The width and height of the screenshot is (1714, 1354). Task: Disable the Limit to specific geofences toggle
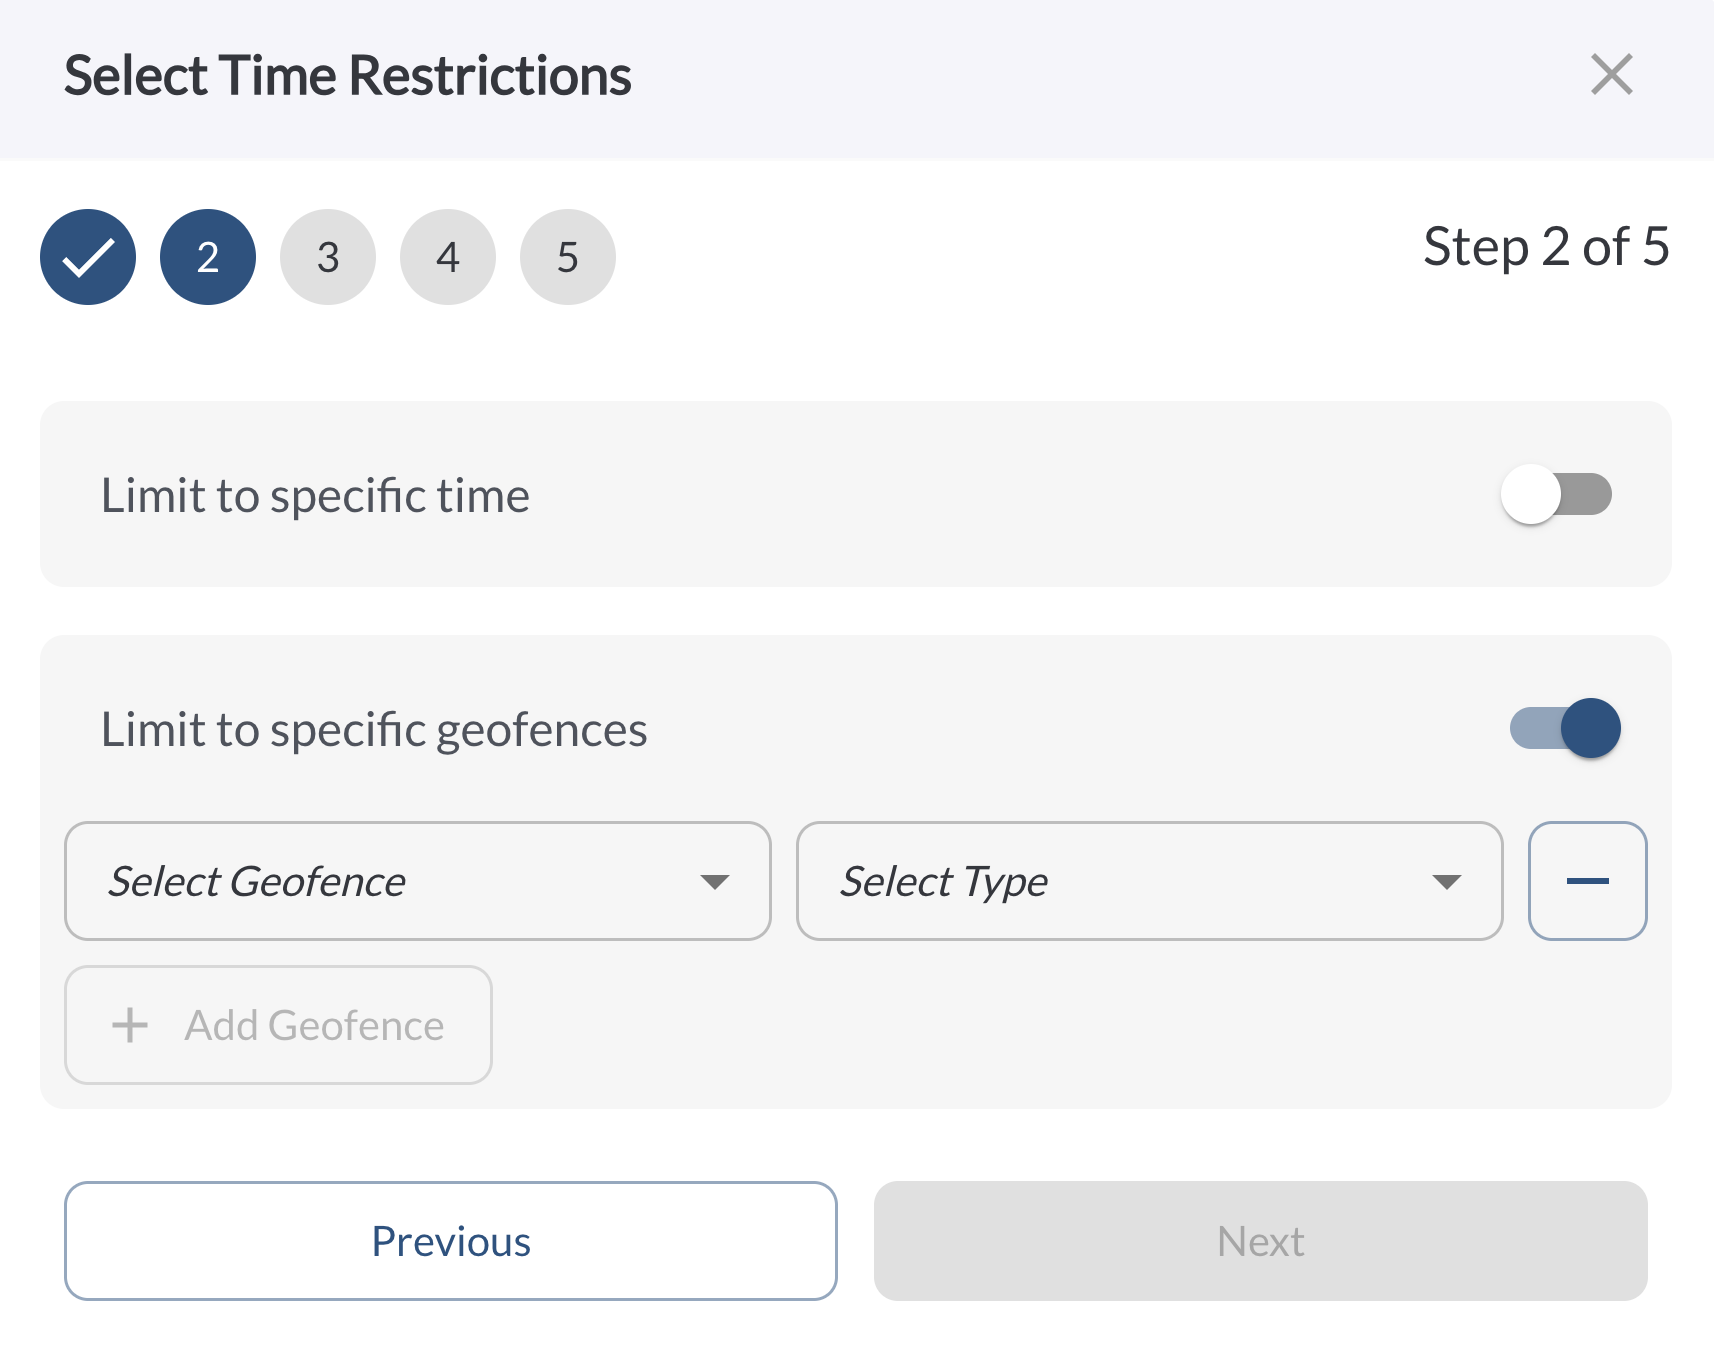pos(1565,728)
